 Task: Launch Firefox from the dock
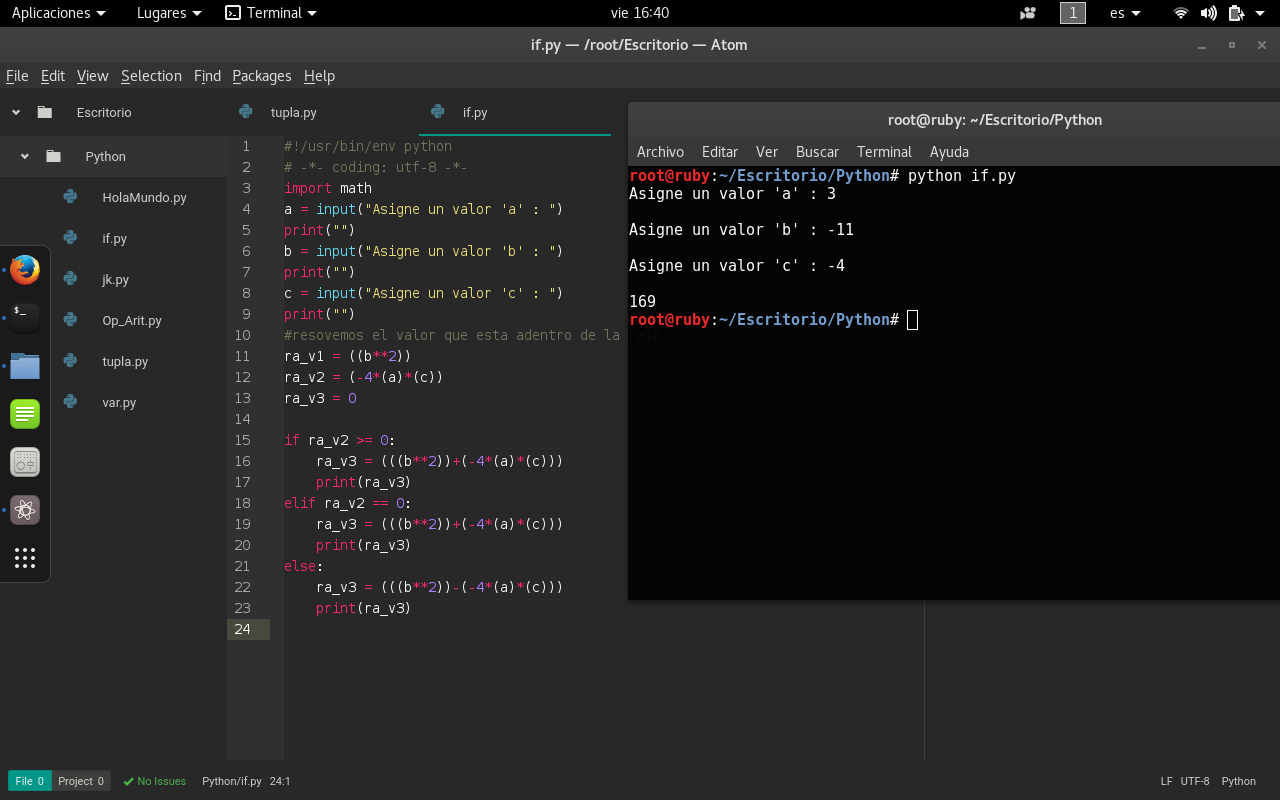(25, 270)
